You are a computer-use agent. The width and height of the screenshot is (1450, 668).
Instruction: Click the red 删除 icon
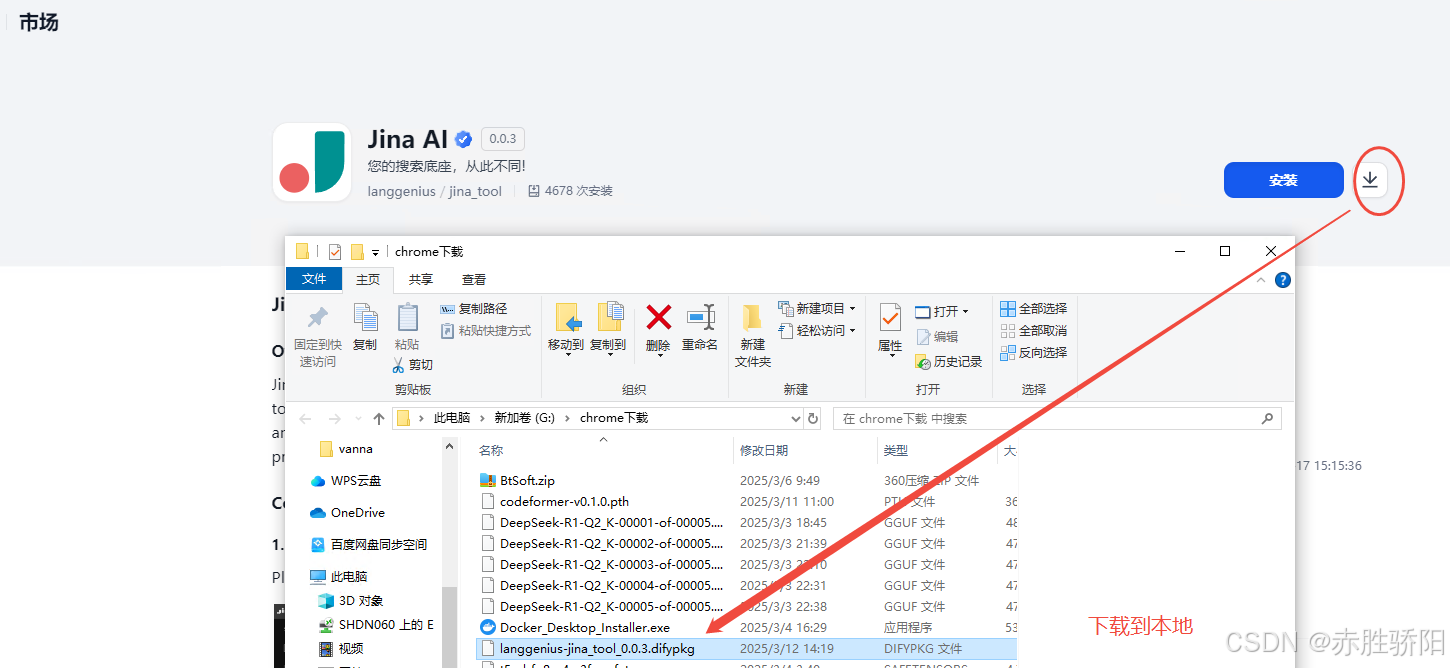(658, 318)
